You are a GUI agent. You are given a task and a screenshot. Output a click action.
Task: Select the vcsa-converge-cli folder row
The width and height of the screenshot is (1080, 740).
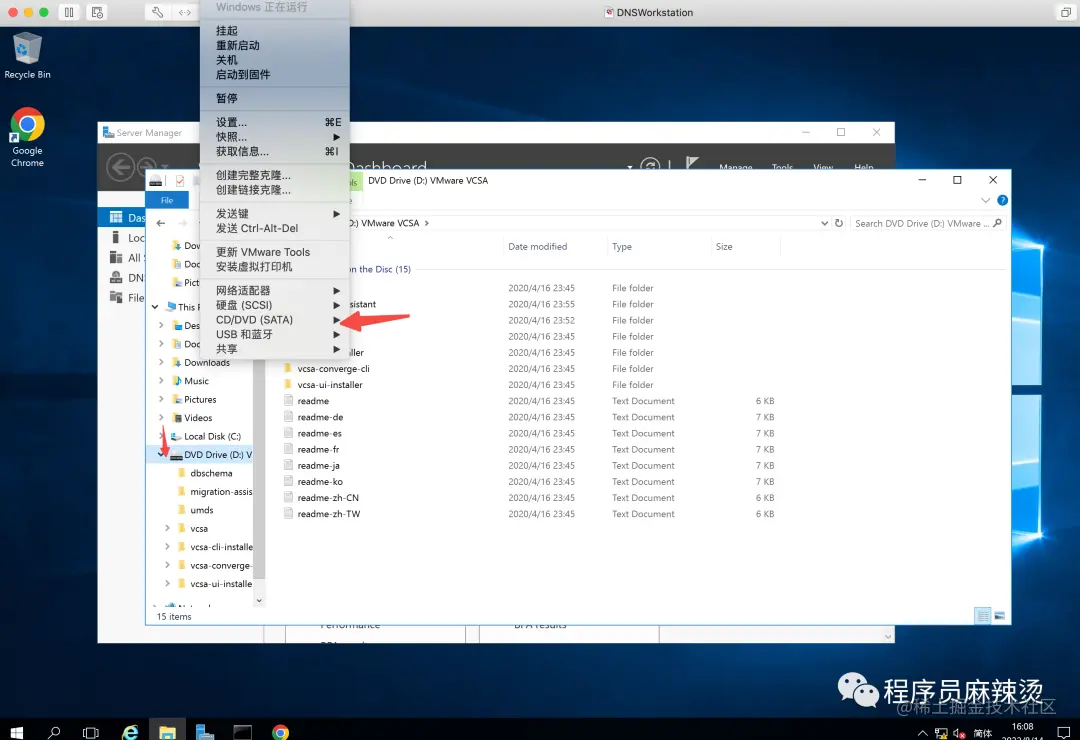click(333, 369)
